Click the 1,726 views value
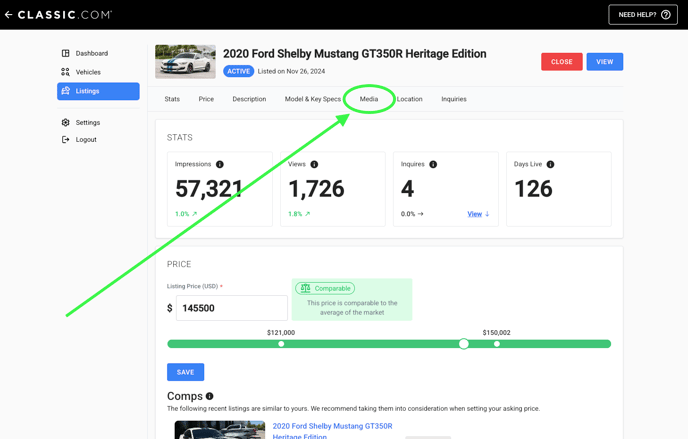Image resolution: width=688 pixels, height=439 pixels. point(316,189)
